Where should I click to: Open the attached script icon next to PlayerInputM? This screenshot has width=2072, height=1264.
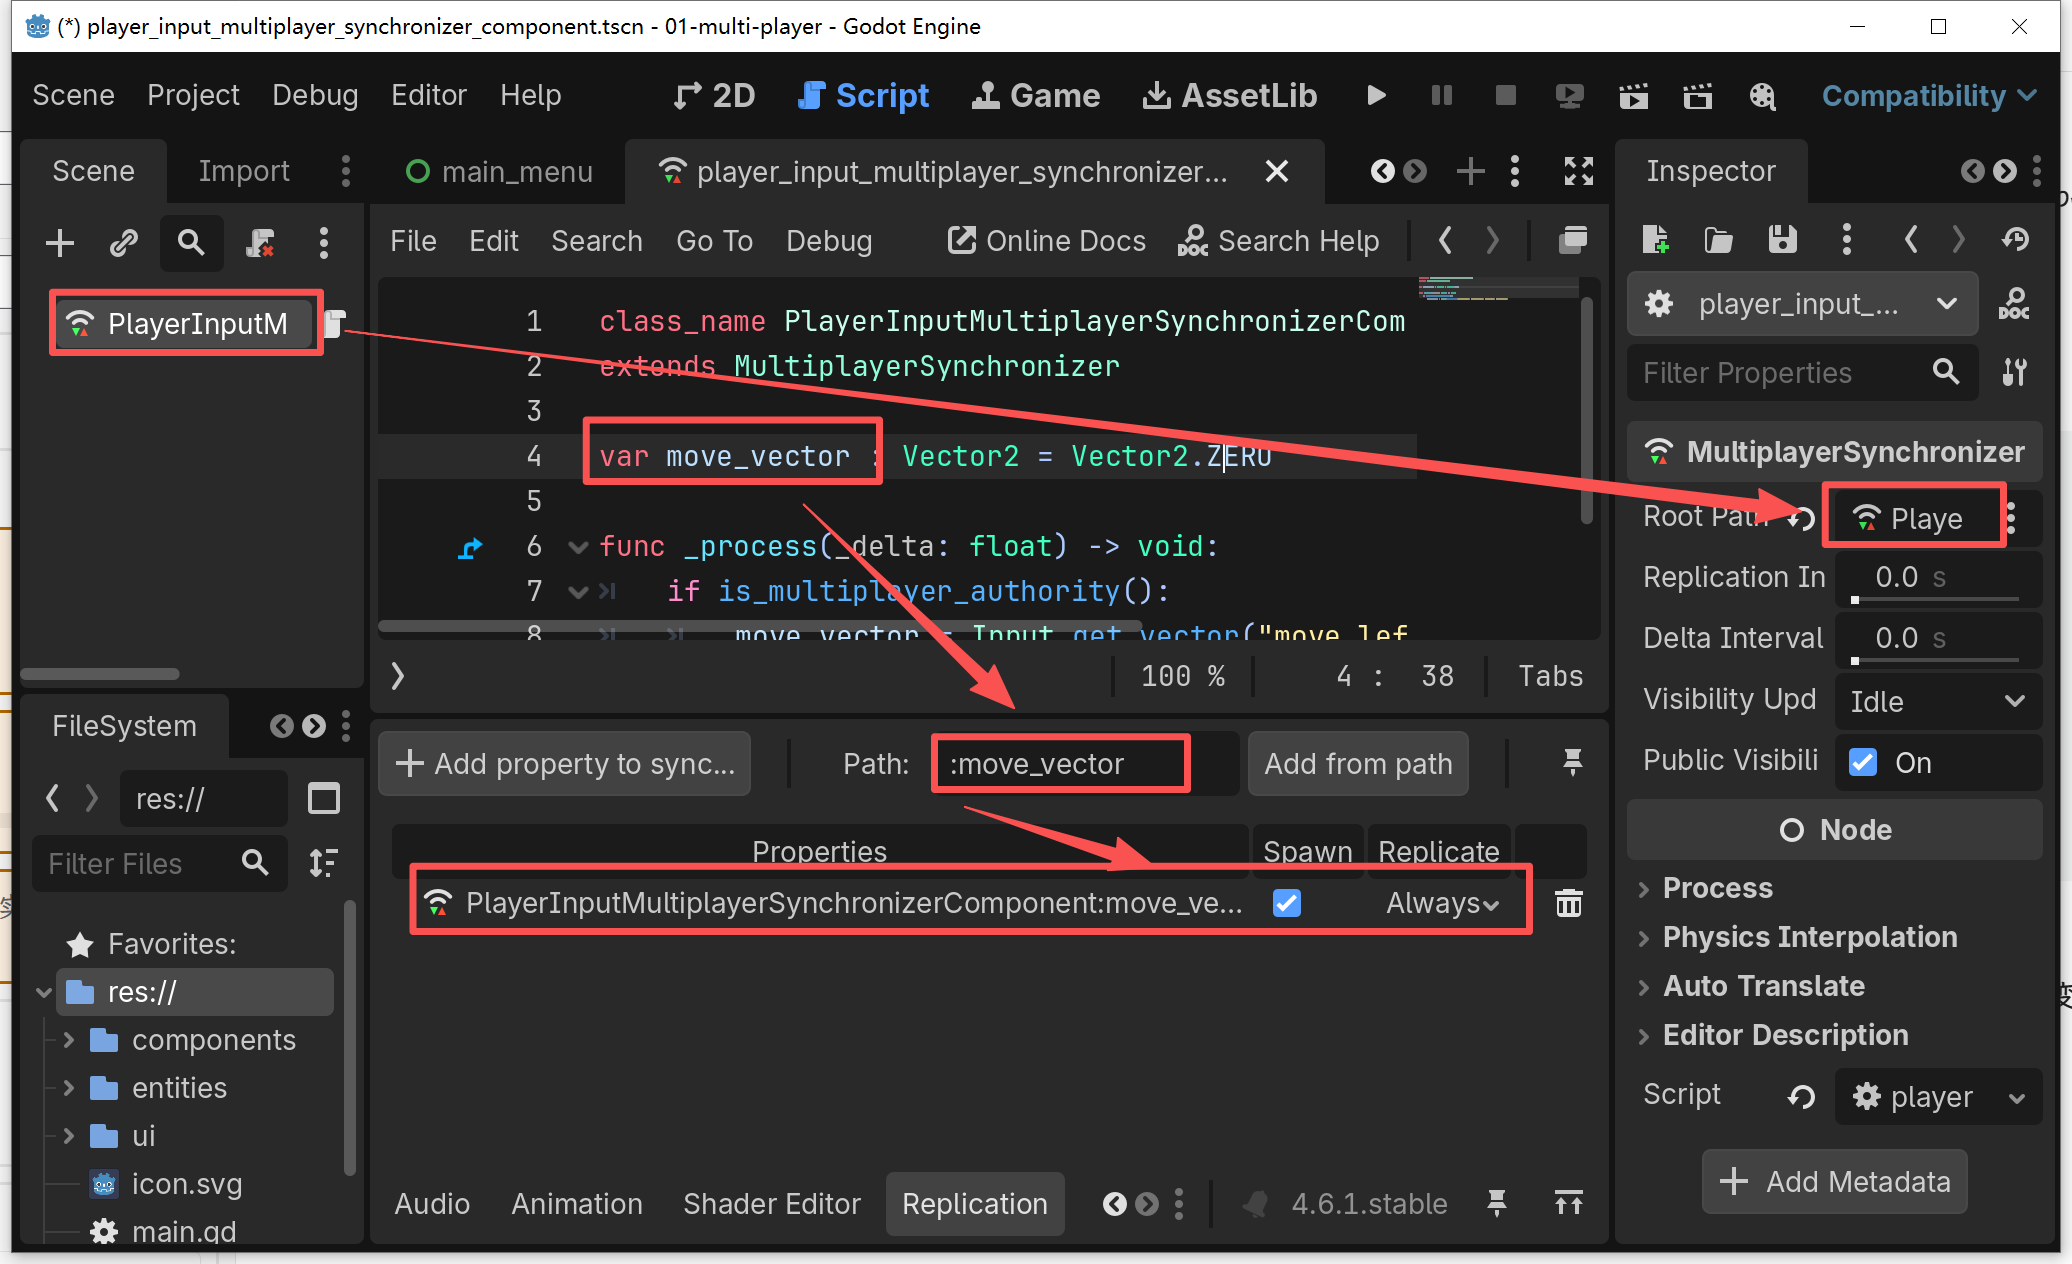point(335,322)
